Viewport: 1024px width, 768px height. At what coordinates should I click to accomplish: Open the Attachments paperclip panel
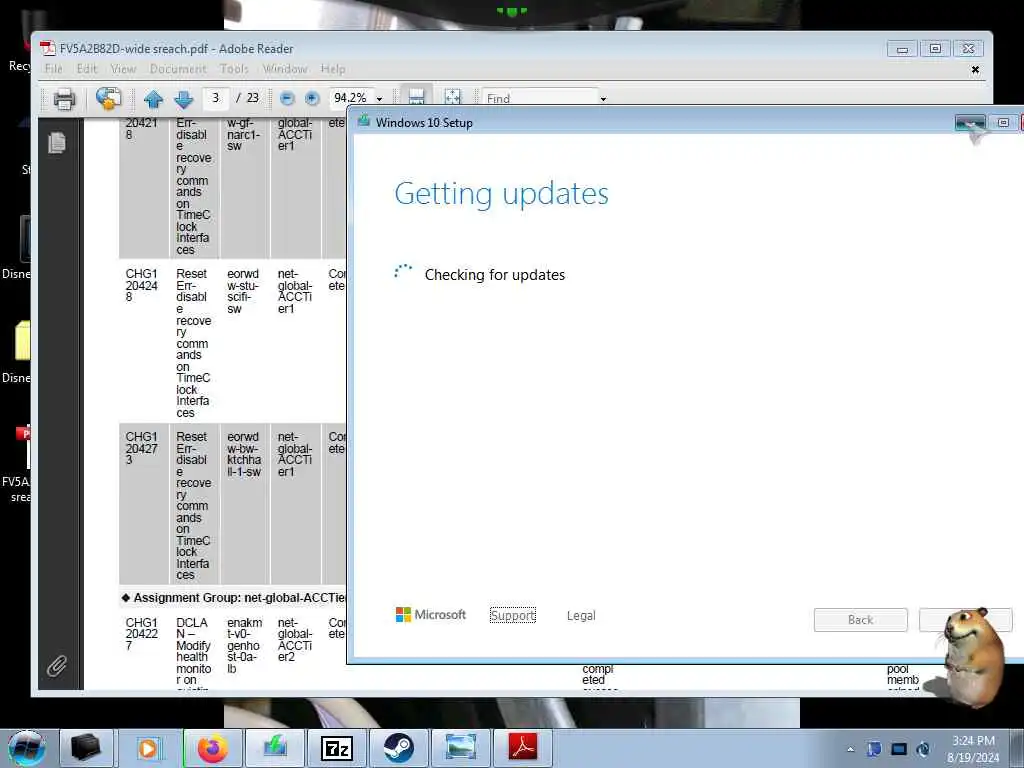click(x=57, y=665)
